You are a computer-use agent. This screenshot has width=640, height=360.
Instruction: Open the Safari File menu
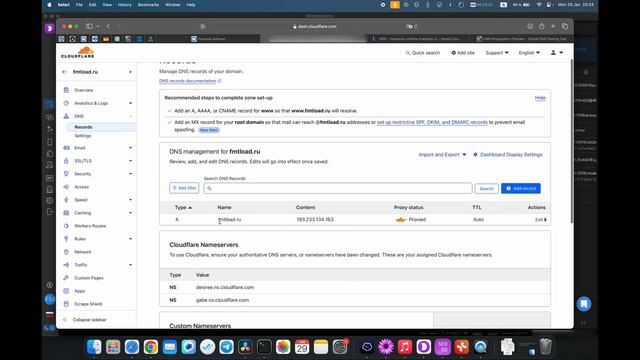coord(79,5)
